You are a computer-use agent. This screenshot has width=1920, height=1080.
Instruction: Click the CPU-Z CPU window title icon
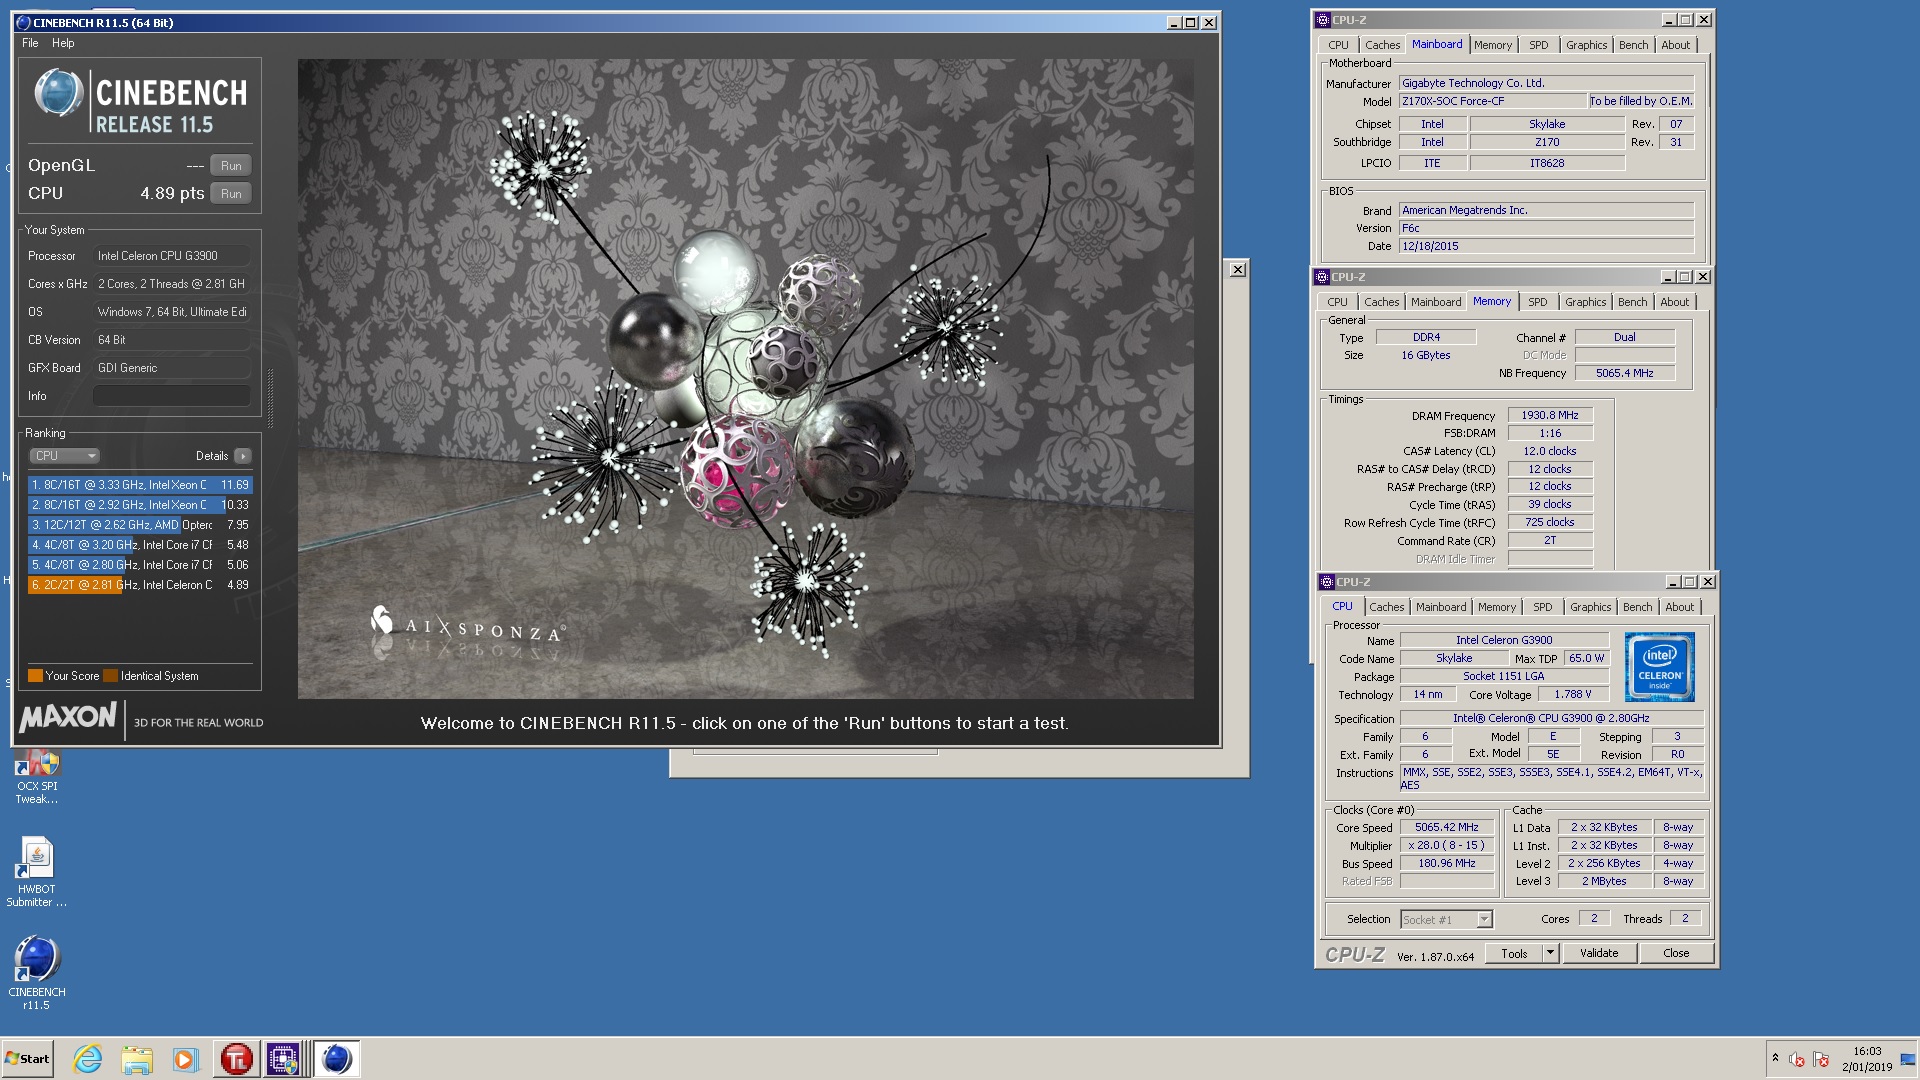pyautogui.click(x=1326, y=582)
